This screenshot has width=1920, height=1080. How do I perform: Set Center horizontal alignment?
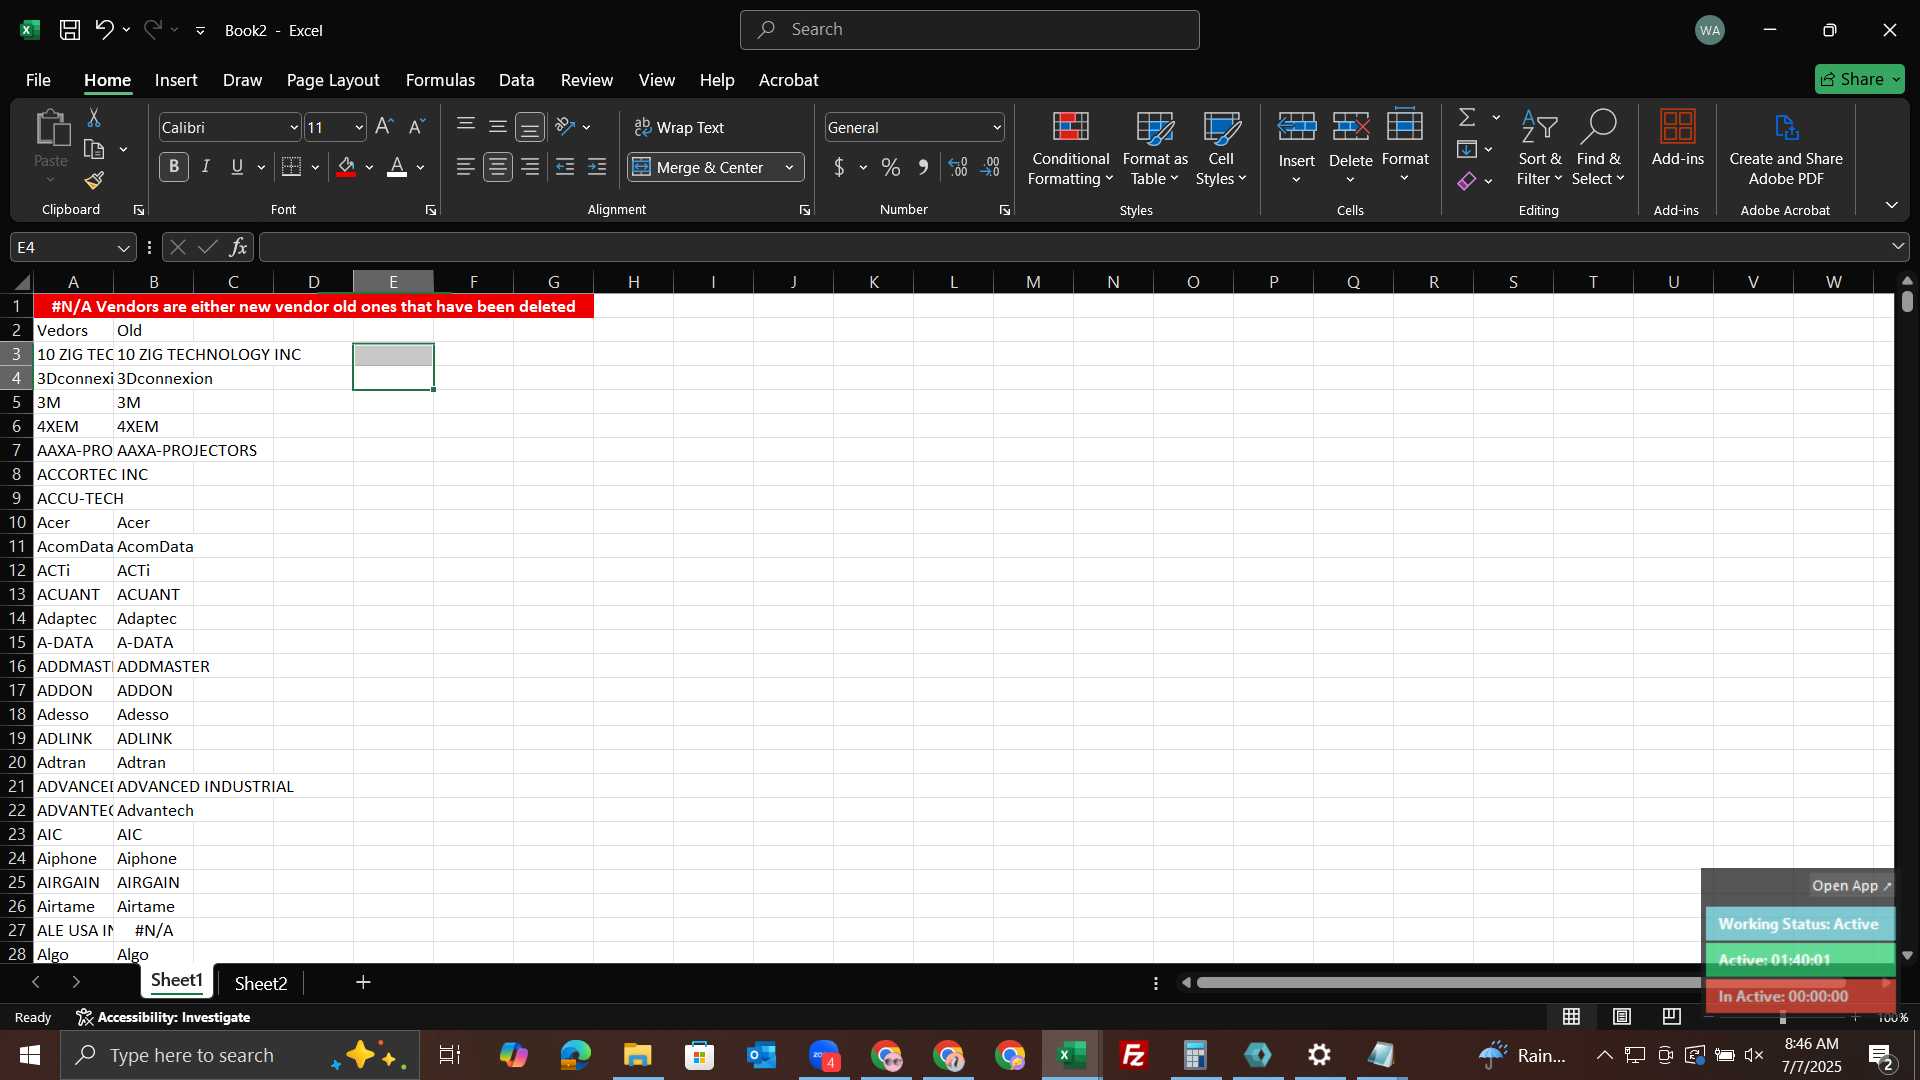[x=497, y=167]
